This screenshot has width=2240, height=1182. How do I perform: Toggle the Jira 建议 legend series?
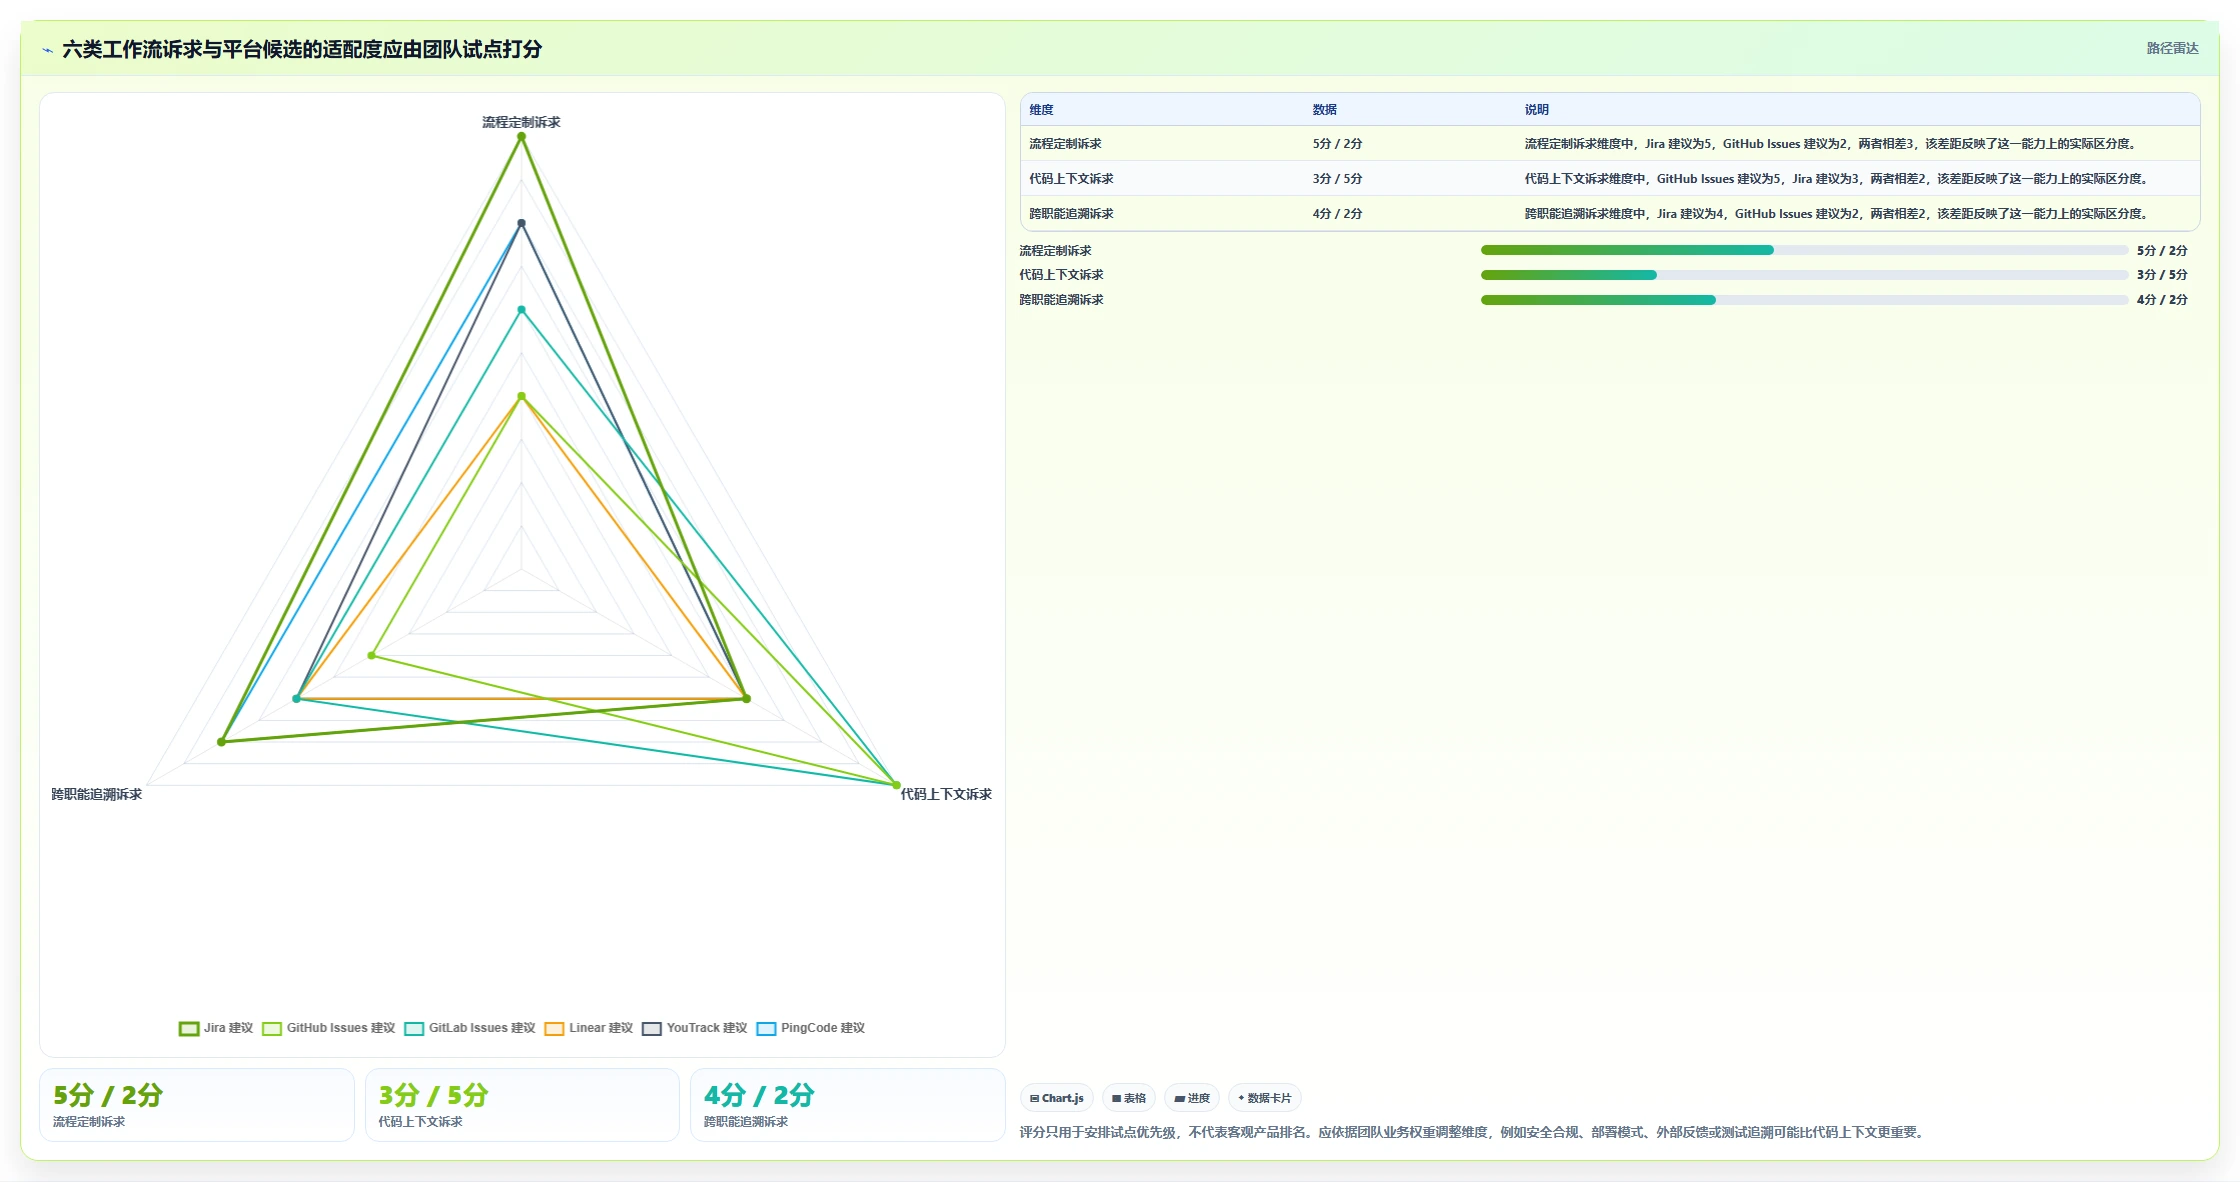pos(216,1028)
